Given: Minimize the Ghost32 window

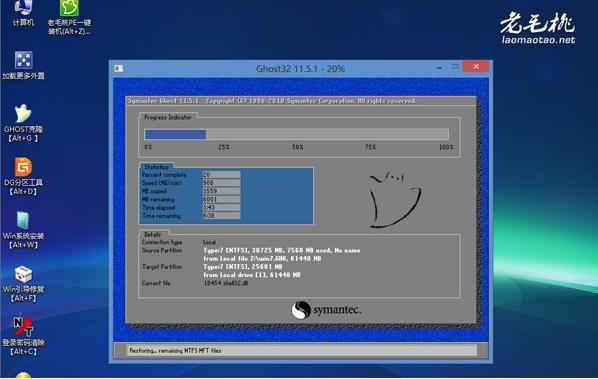Looking at the screenshot, I should (439, 67).
